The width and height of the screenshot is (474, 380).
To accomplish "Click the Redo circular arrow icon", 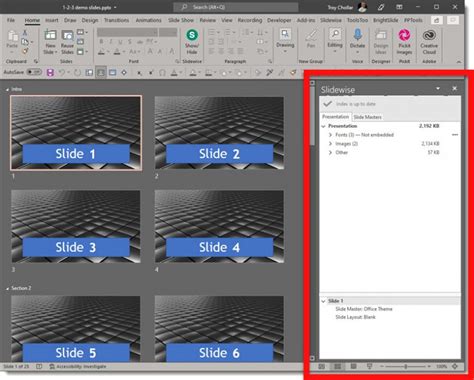I will (x=77, y=72).
